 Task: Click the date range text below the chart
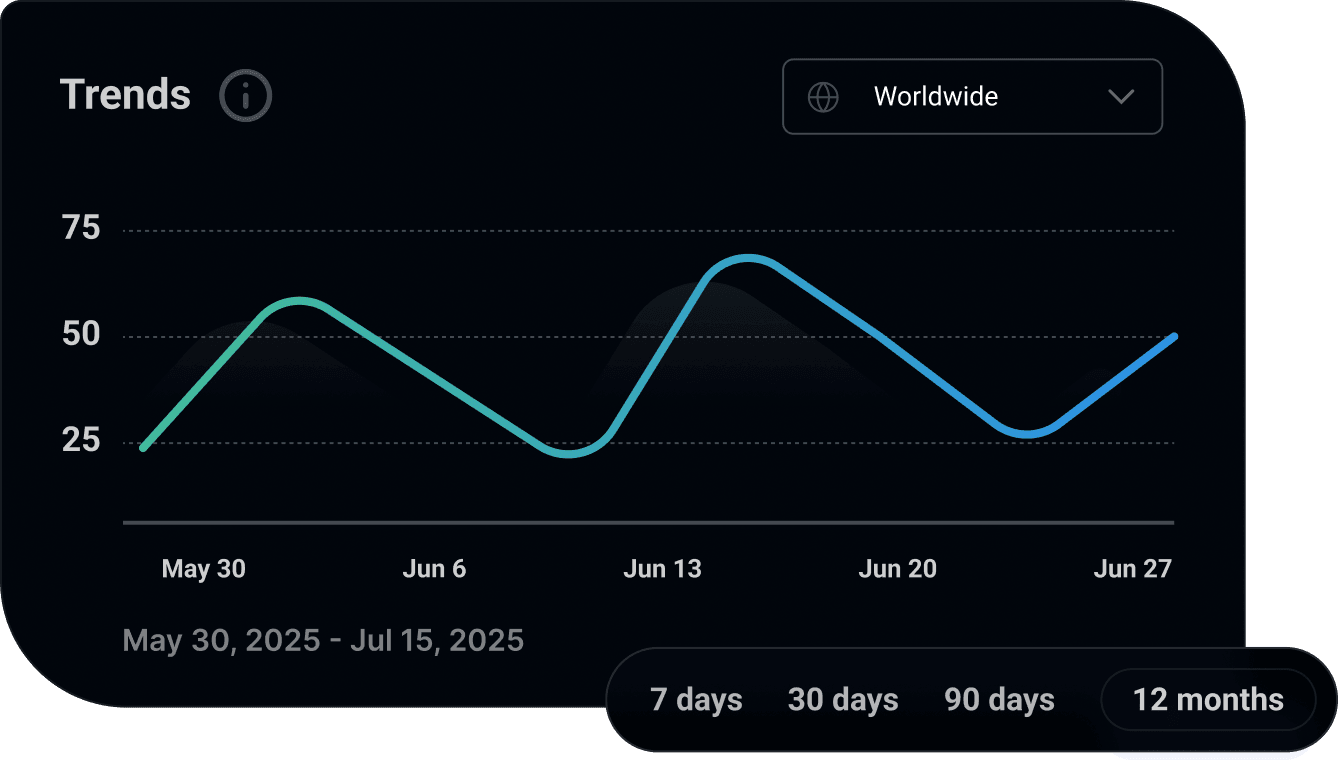[x=322, y=640]
